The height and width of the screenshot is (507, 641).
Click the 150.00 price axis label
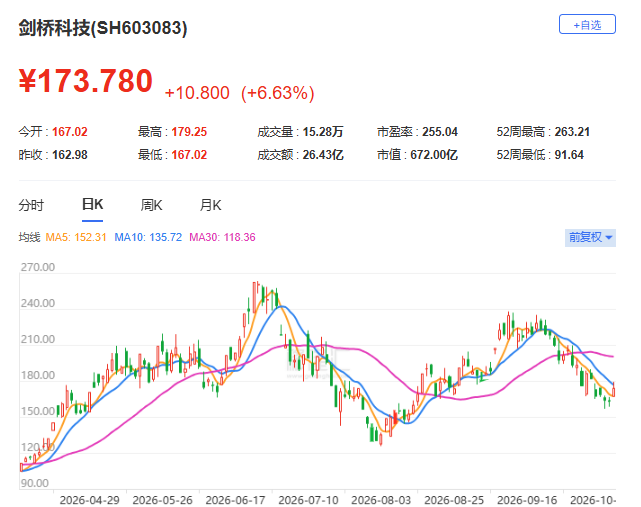pos(38,411)
